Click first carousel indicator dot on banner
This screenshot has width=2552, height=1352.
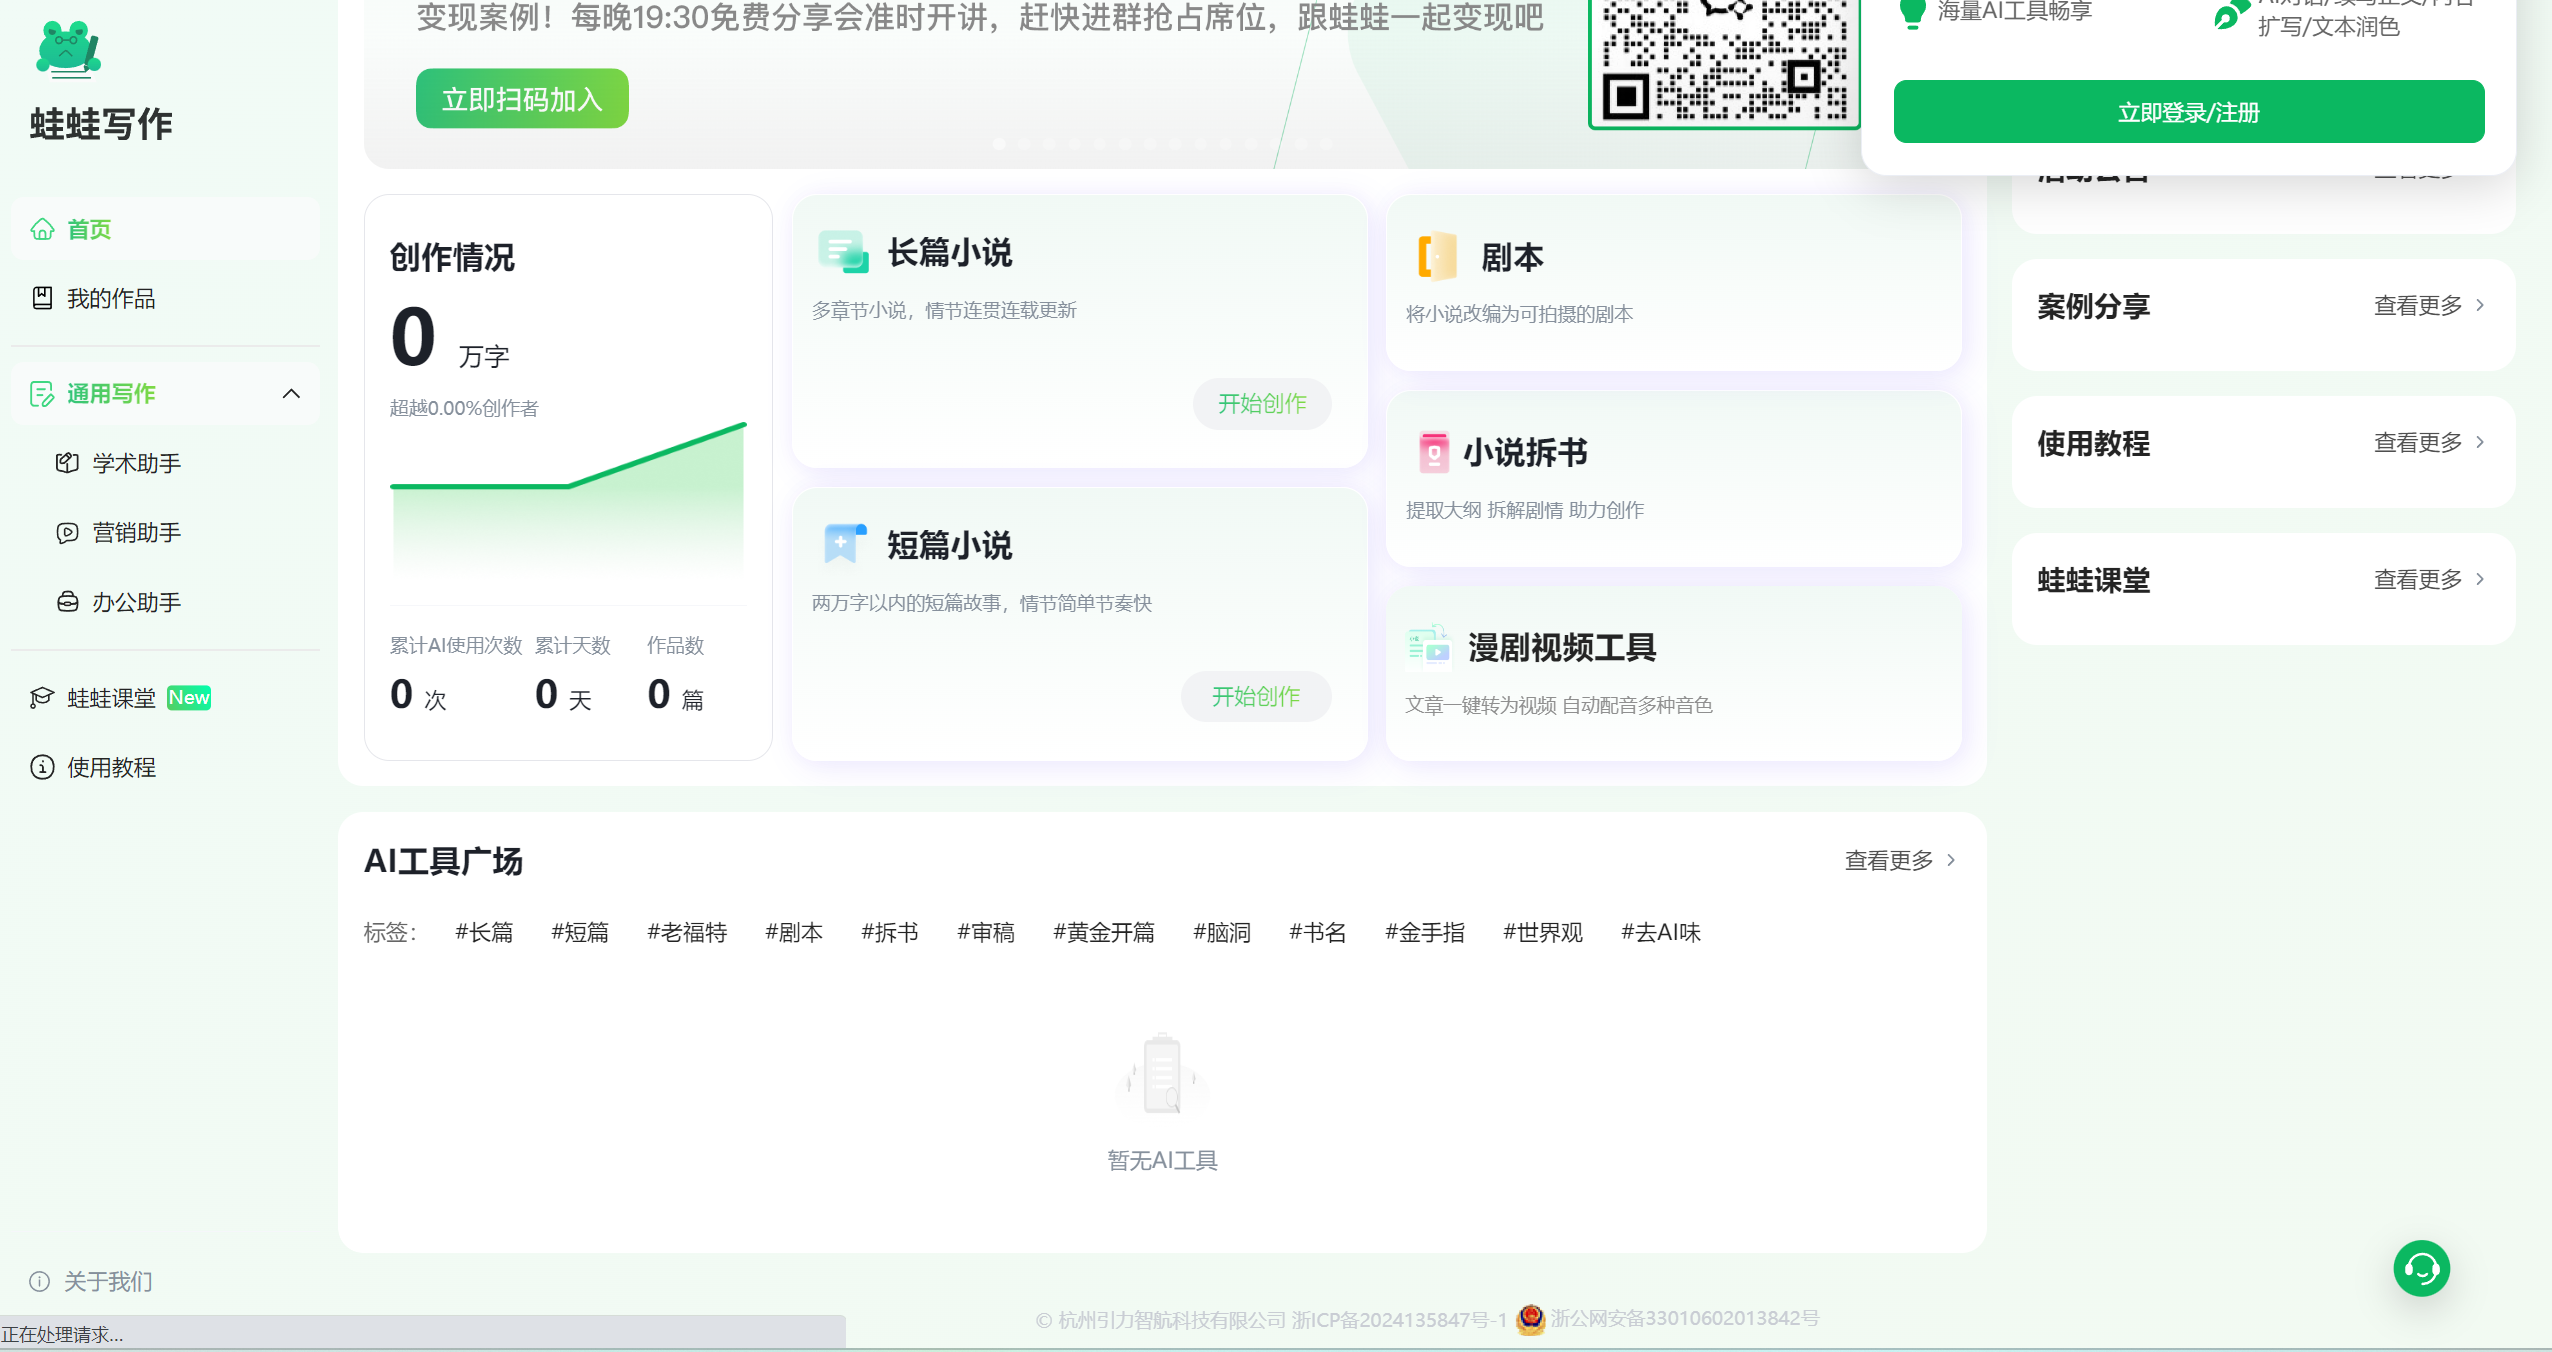tap(999, 144)
